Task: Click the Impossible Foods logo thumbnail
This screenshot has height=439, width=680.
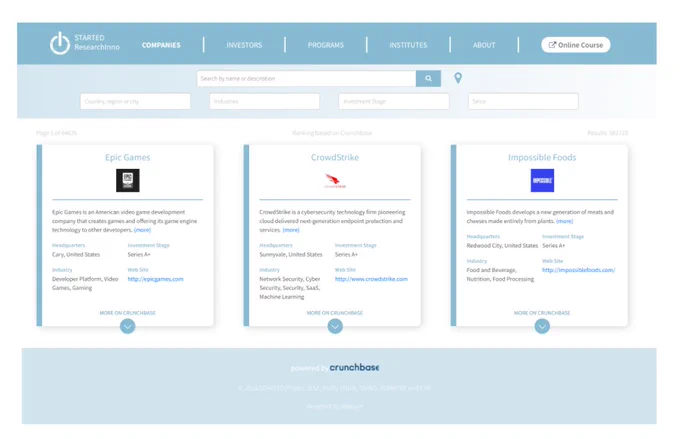Action: click(x=542, y=180)
